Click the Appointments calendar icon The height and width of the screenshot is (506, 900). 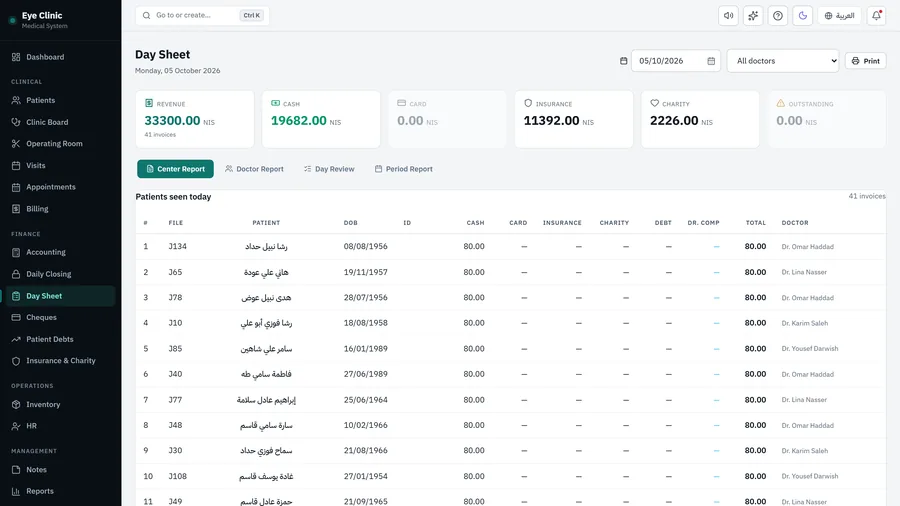(x=16, y=187)
